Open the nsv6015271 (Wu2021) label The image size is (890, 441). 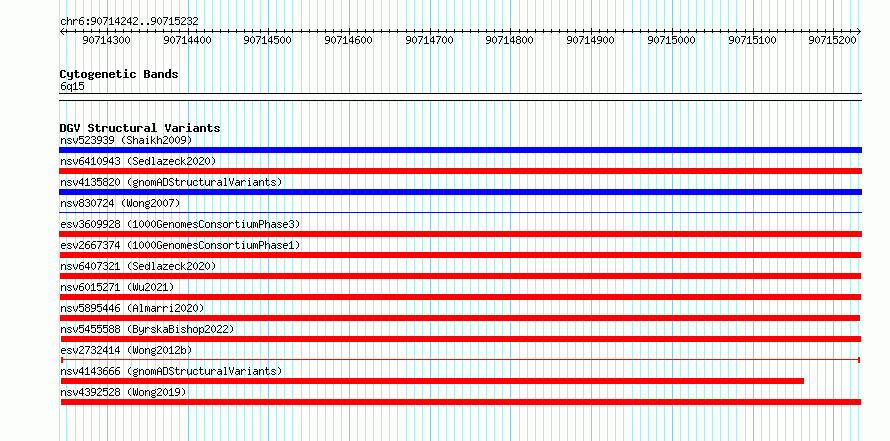coord(117,287)
